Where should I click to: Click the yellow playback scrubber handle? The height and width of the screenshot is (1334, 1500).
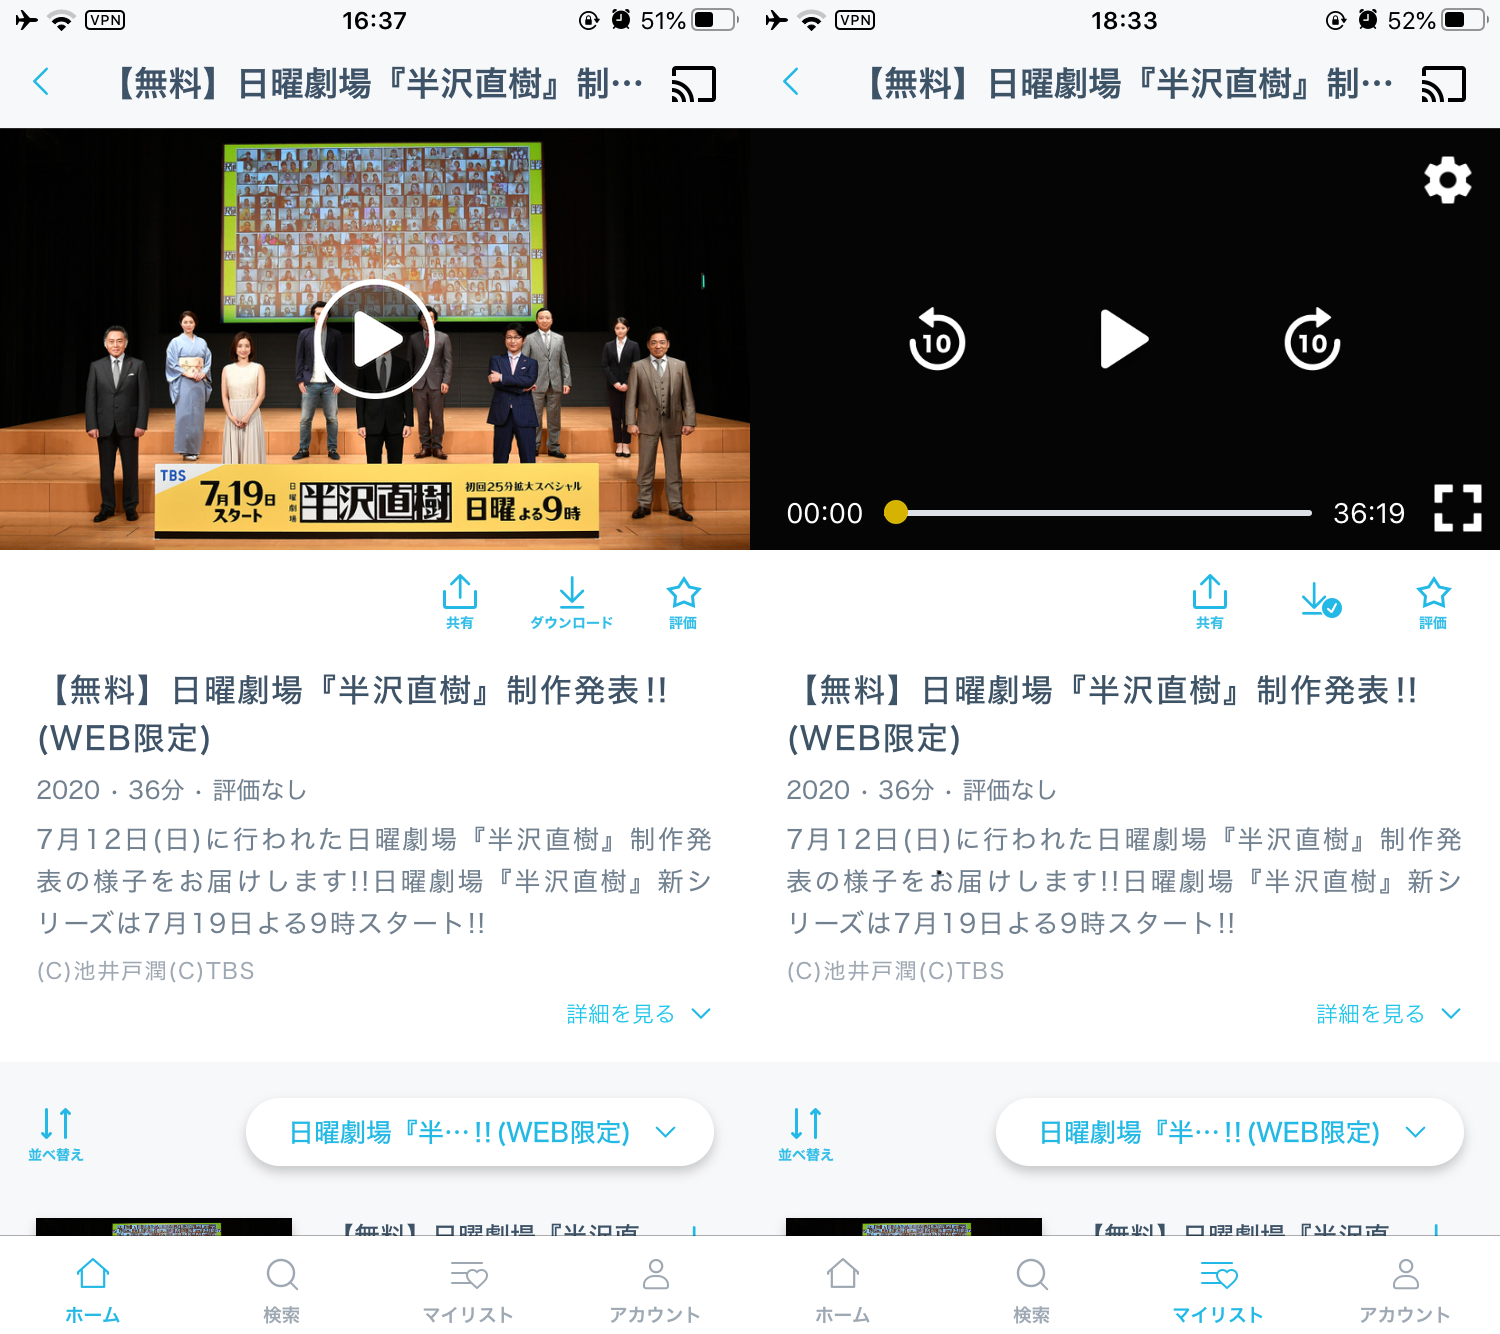[x=896, y=512]
